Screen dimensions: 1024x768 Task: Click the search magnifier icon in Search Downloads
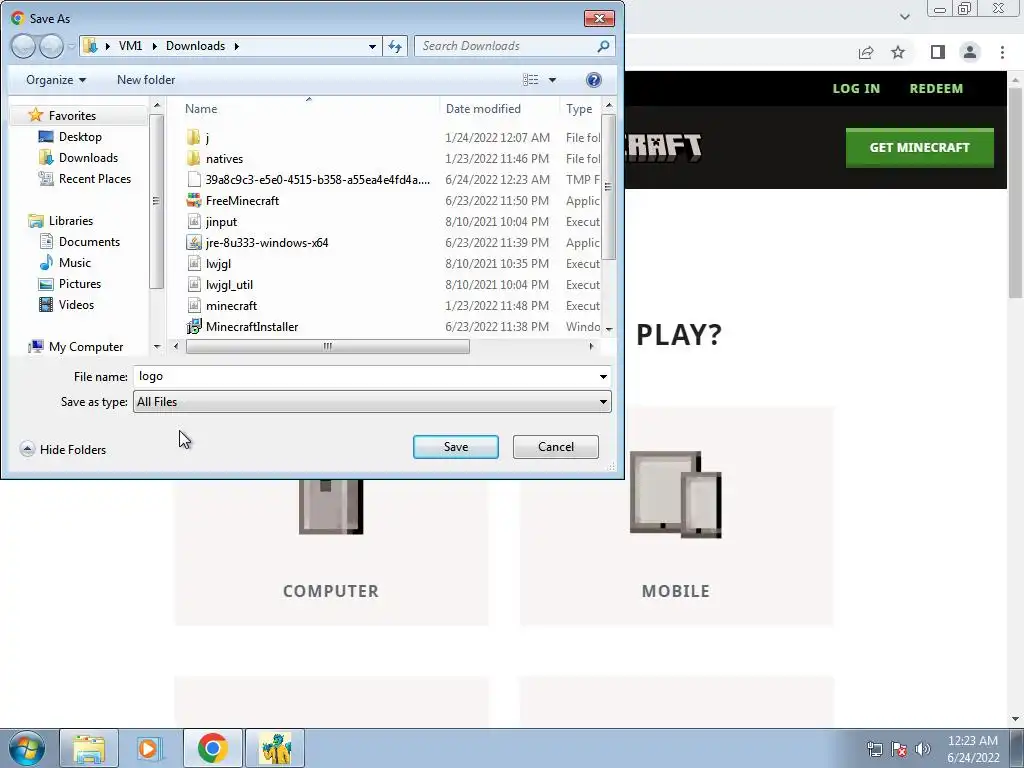603,46
